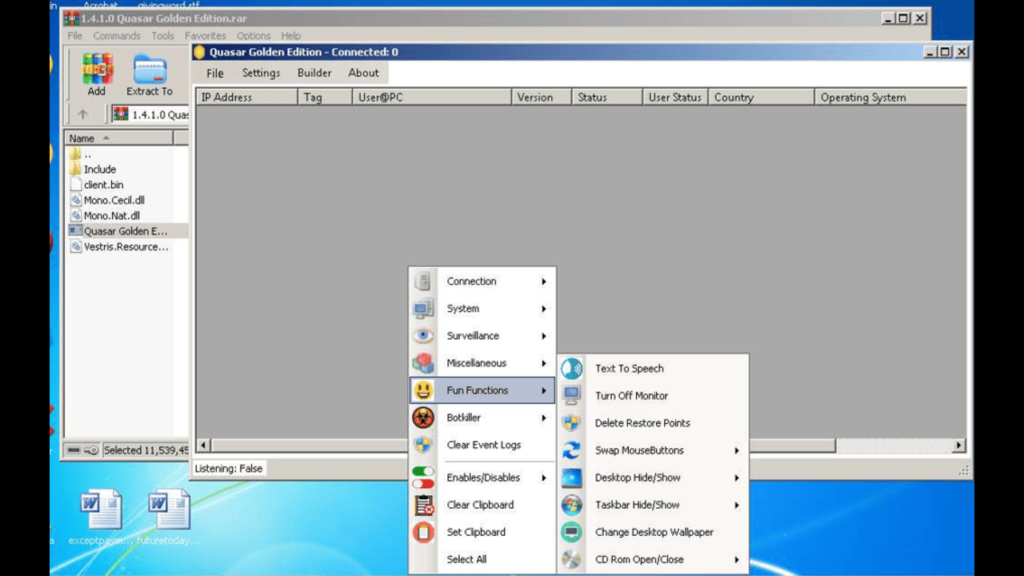
Task: Sort by the User Status column header
Action: click(x=675, y=97)
